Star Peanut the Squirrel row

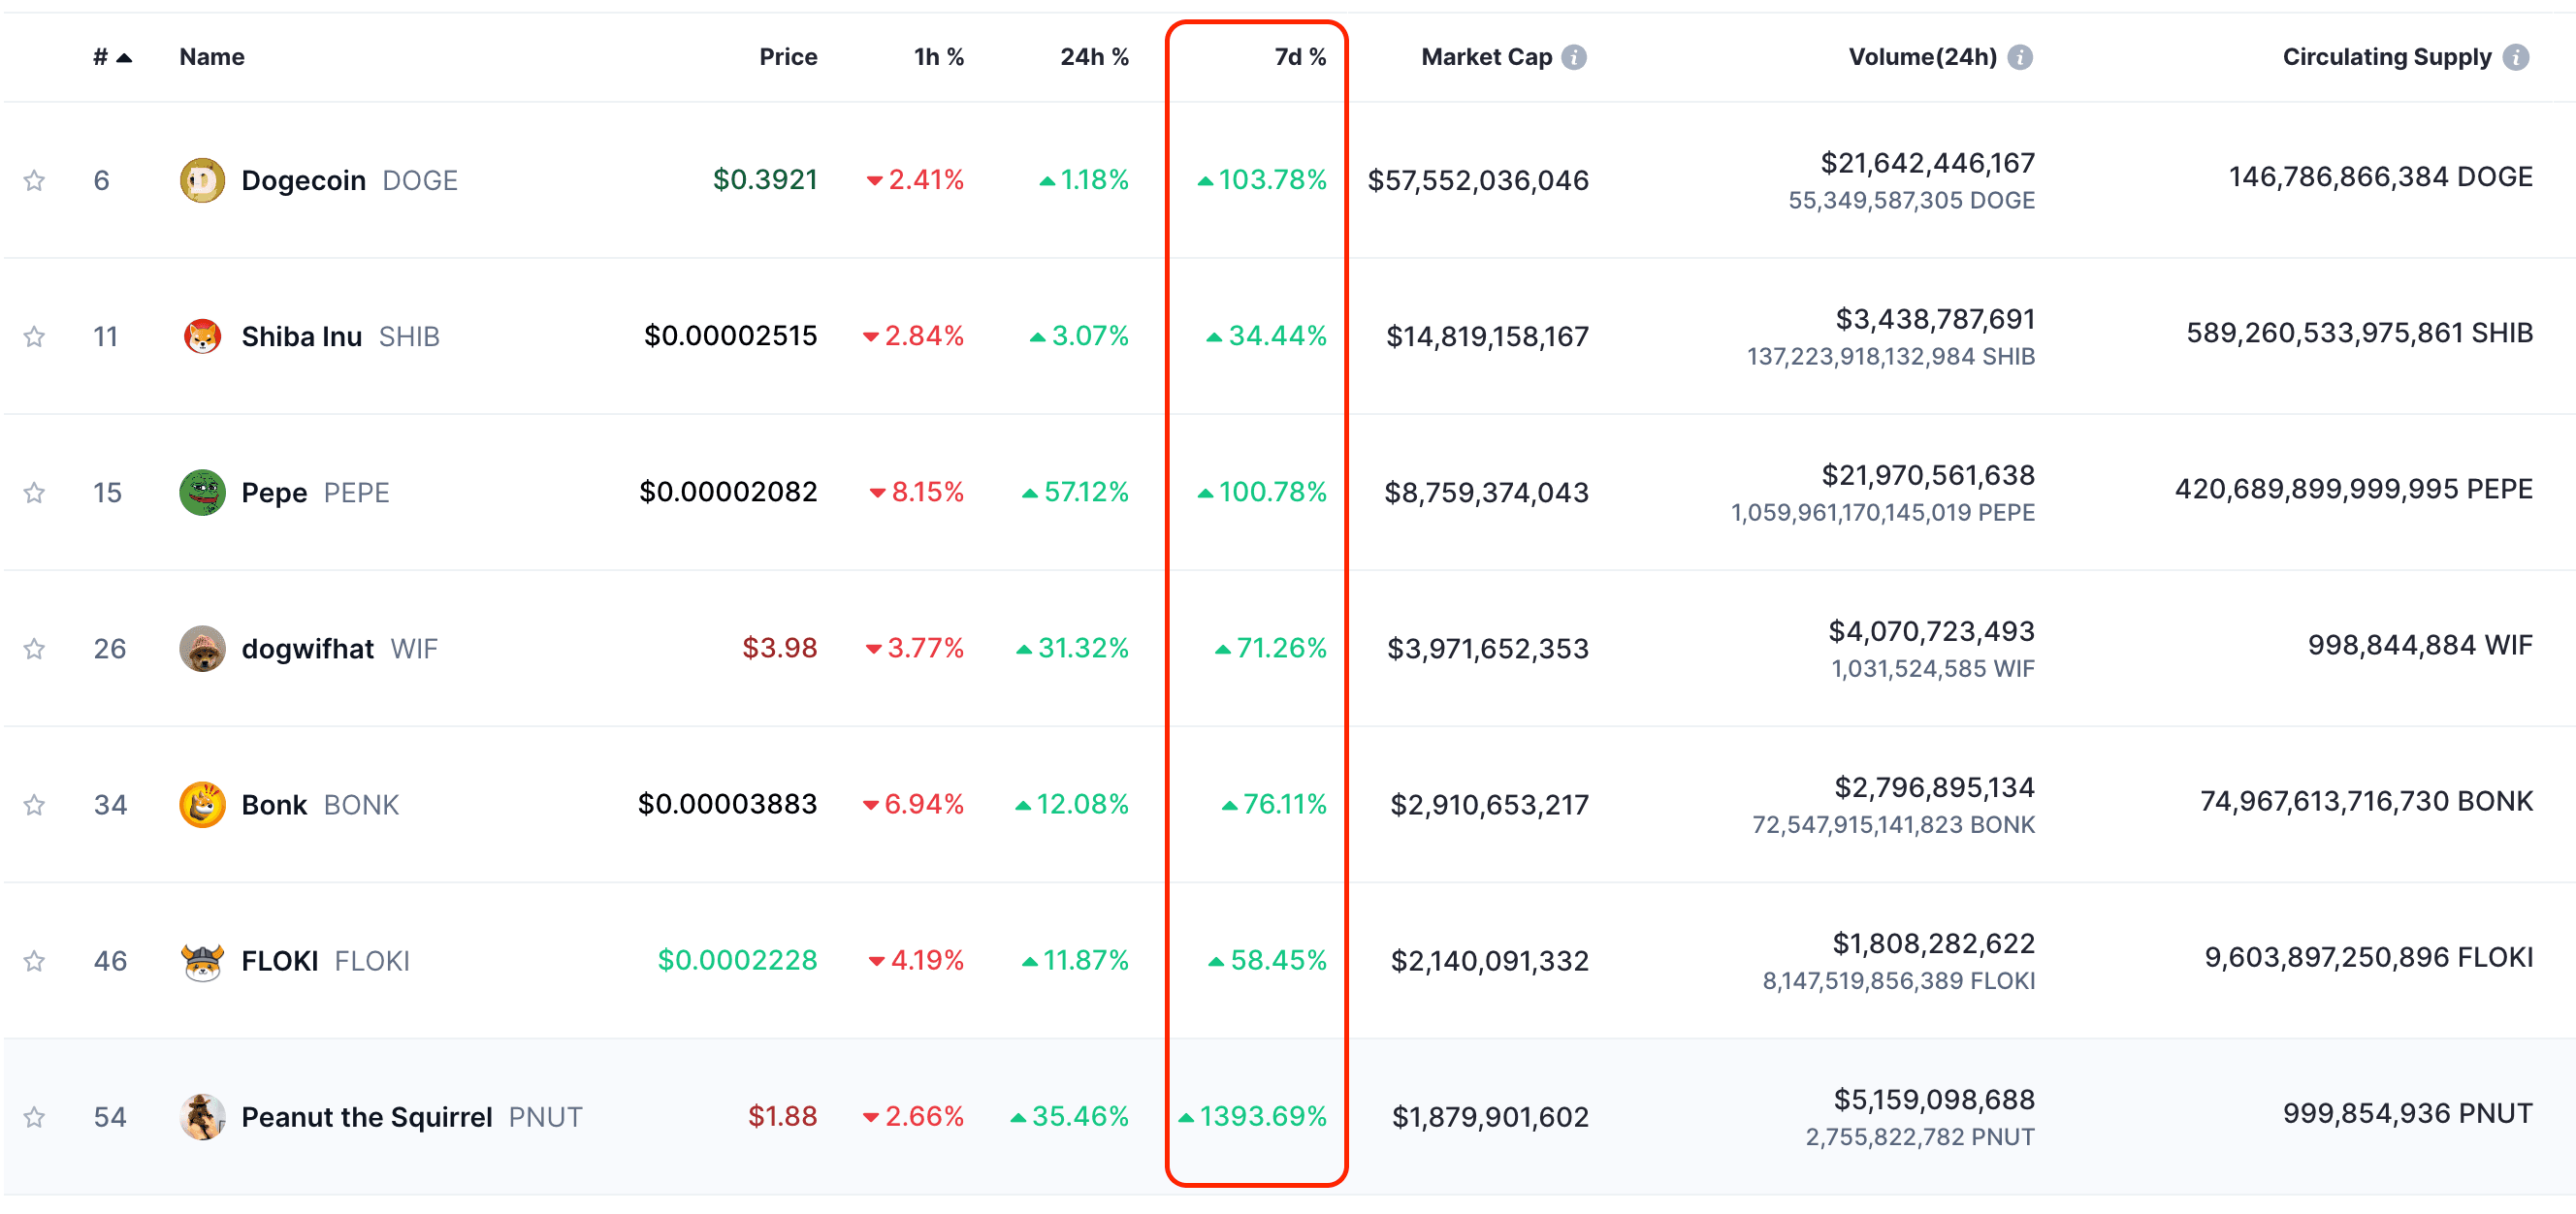coord(34,1116)
